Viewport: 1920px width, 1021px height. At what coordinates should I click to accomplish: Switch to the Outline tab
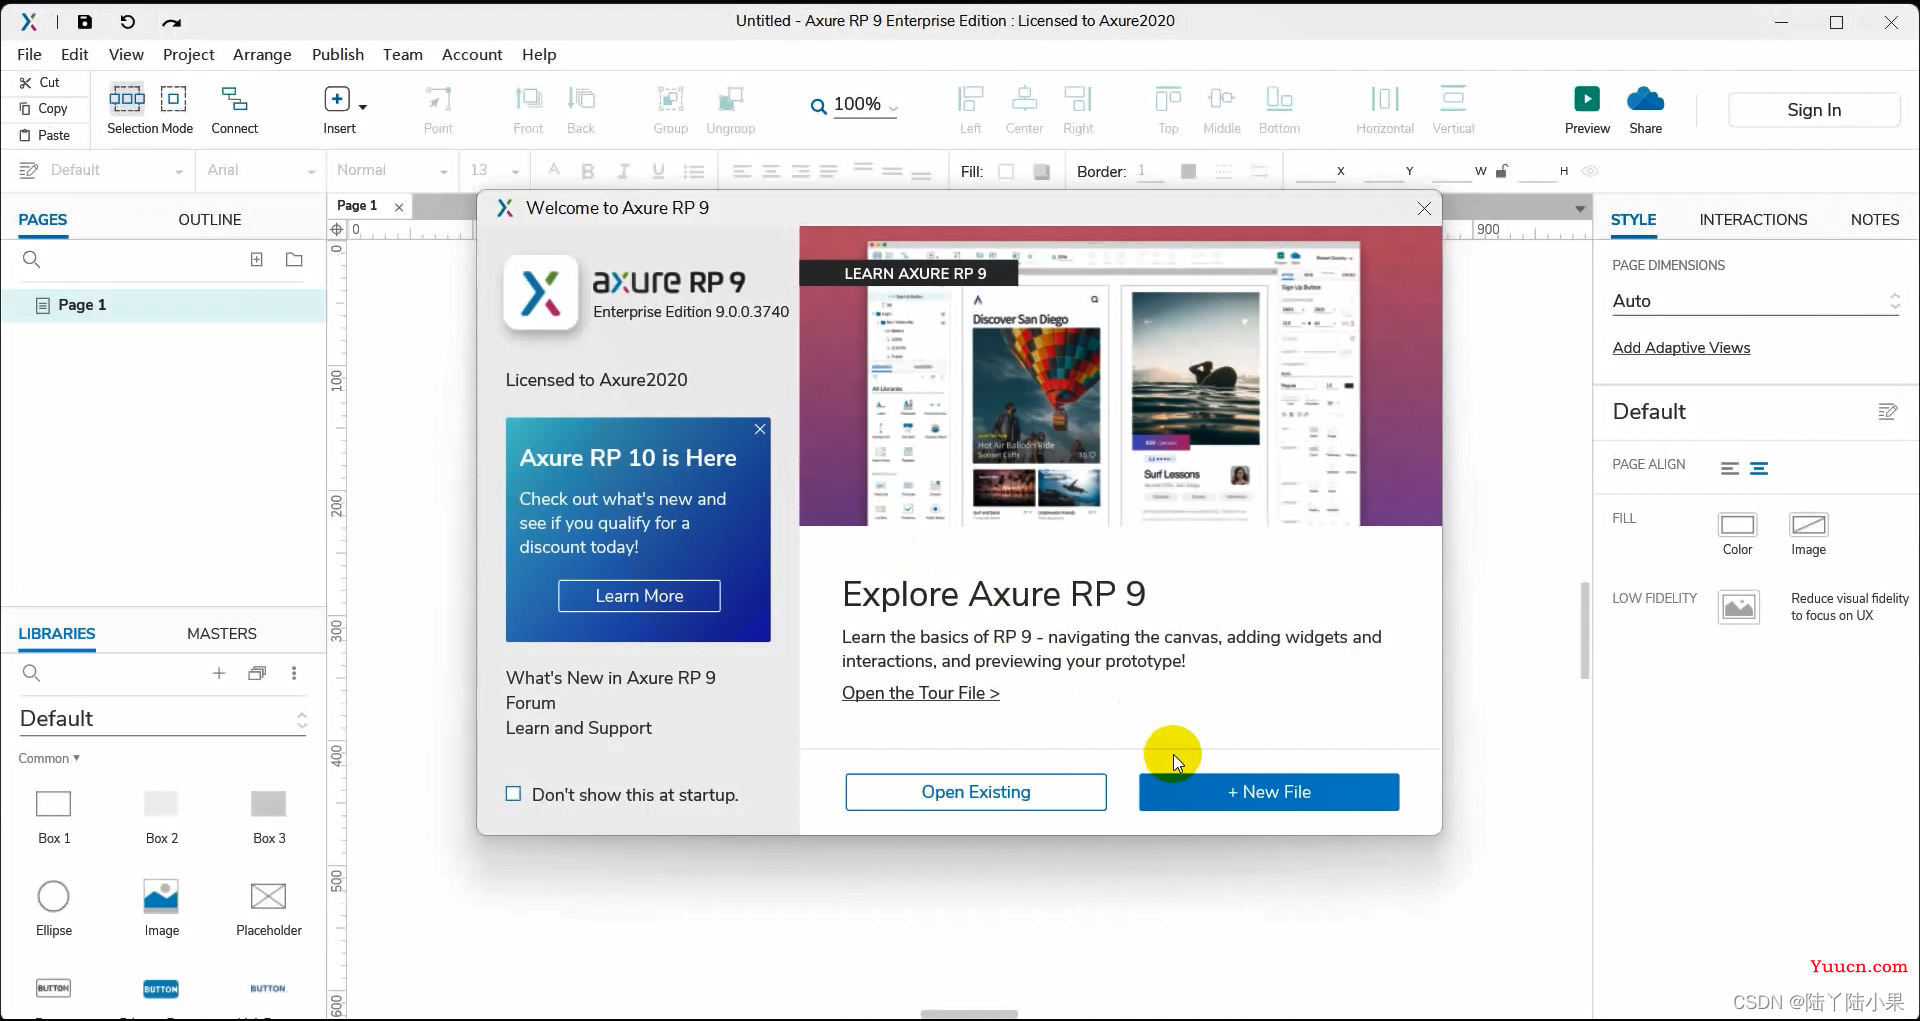210,219
